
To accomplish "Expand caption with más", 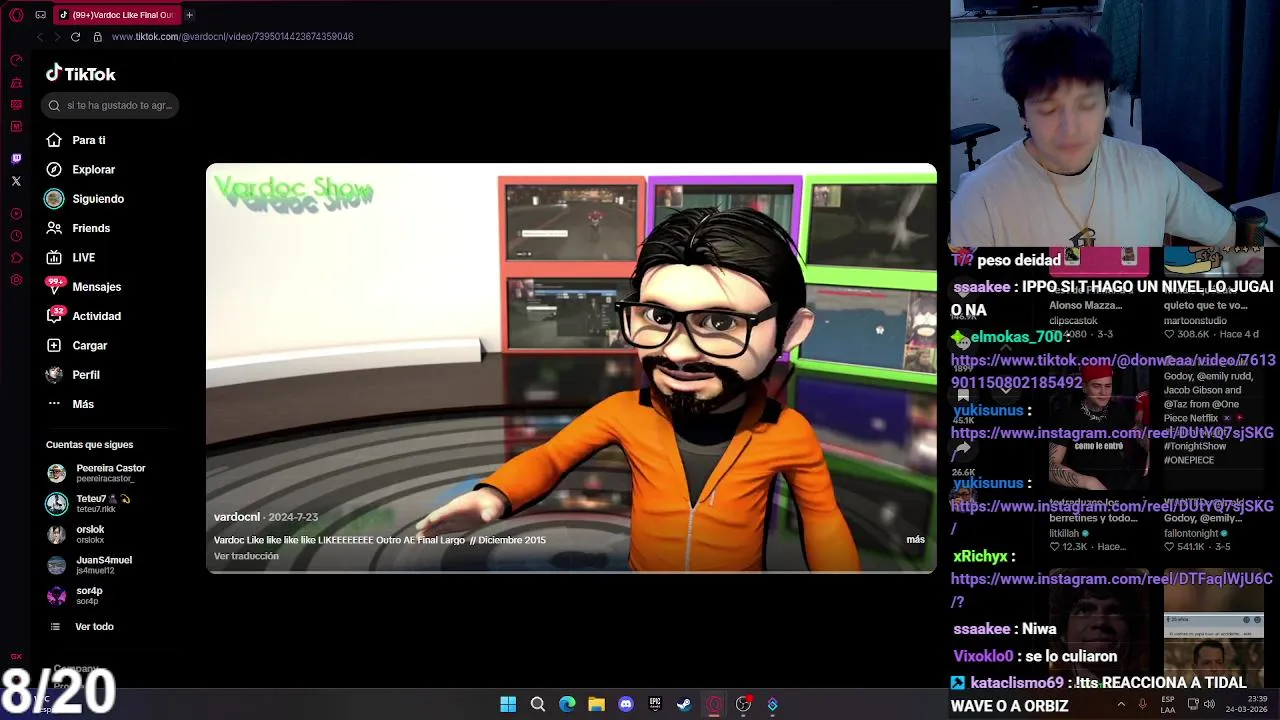I will [x=915, y=540].
